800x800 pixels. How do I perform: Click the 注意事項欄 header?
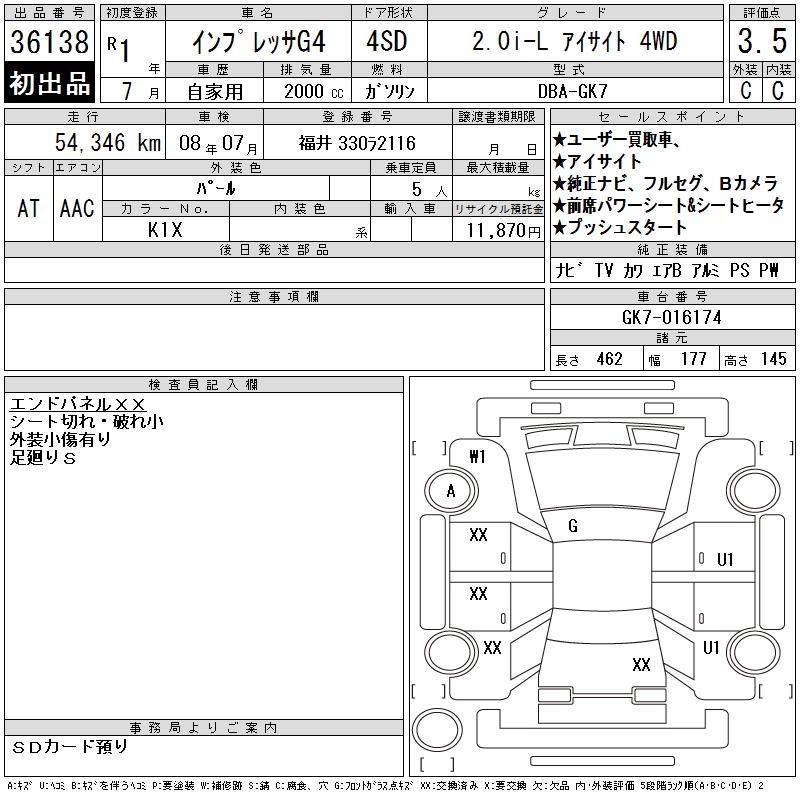pos(274,296)
